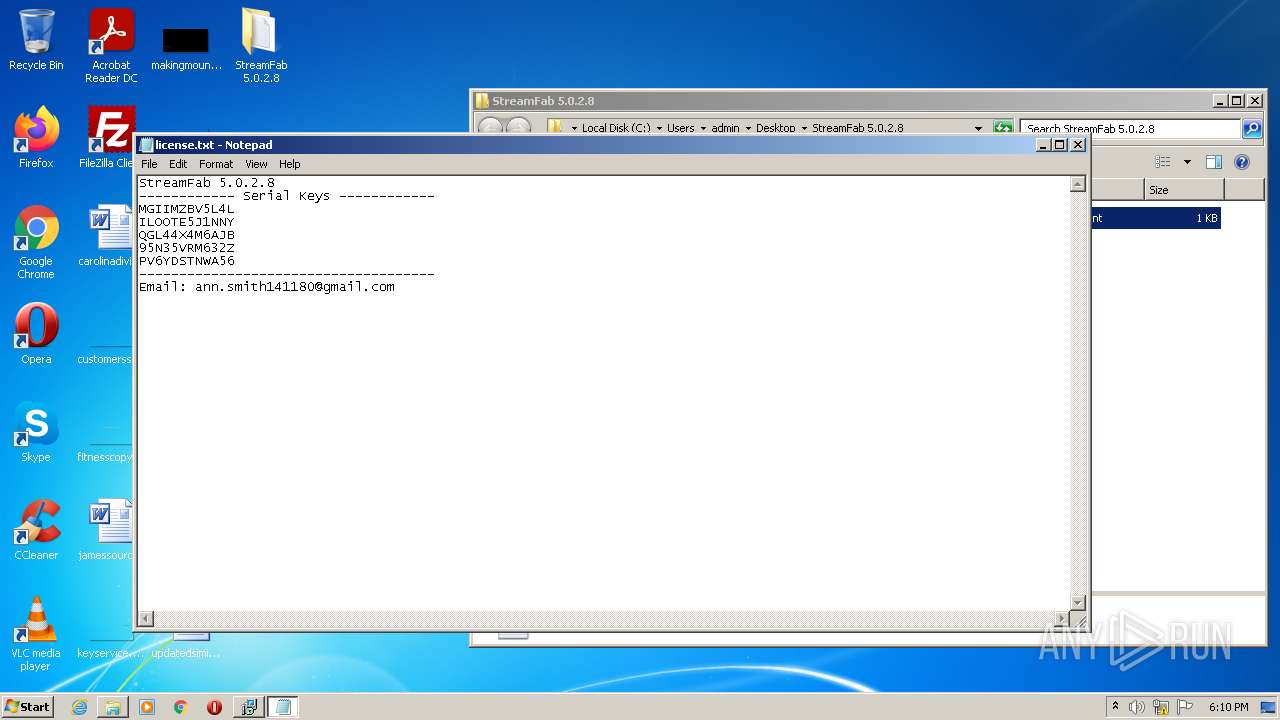Click the Search StreamFab 5.0.2.8 field

(x=1130, y=128)
